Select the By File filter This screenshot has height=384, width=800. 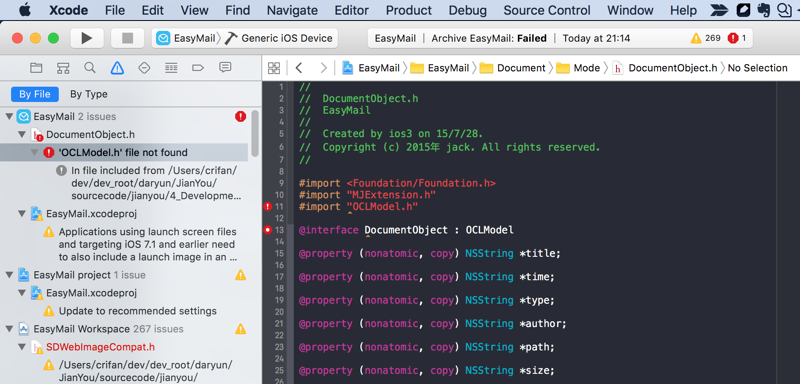[x=35, y=94]
